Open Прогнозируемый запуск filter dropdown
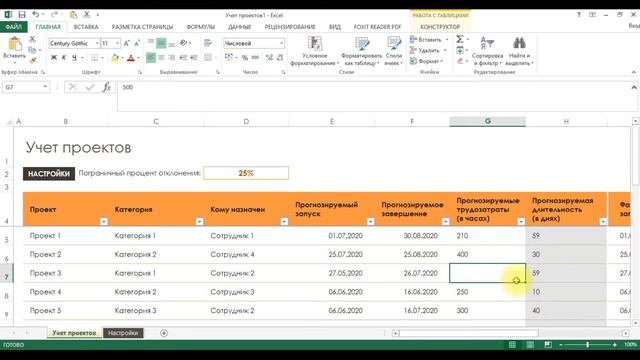The width and height of the screenshot is (640, 360). pos(371,221)
